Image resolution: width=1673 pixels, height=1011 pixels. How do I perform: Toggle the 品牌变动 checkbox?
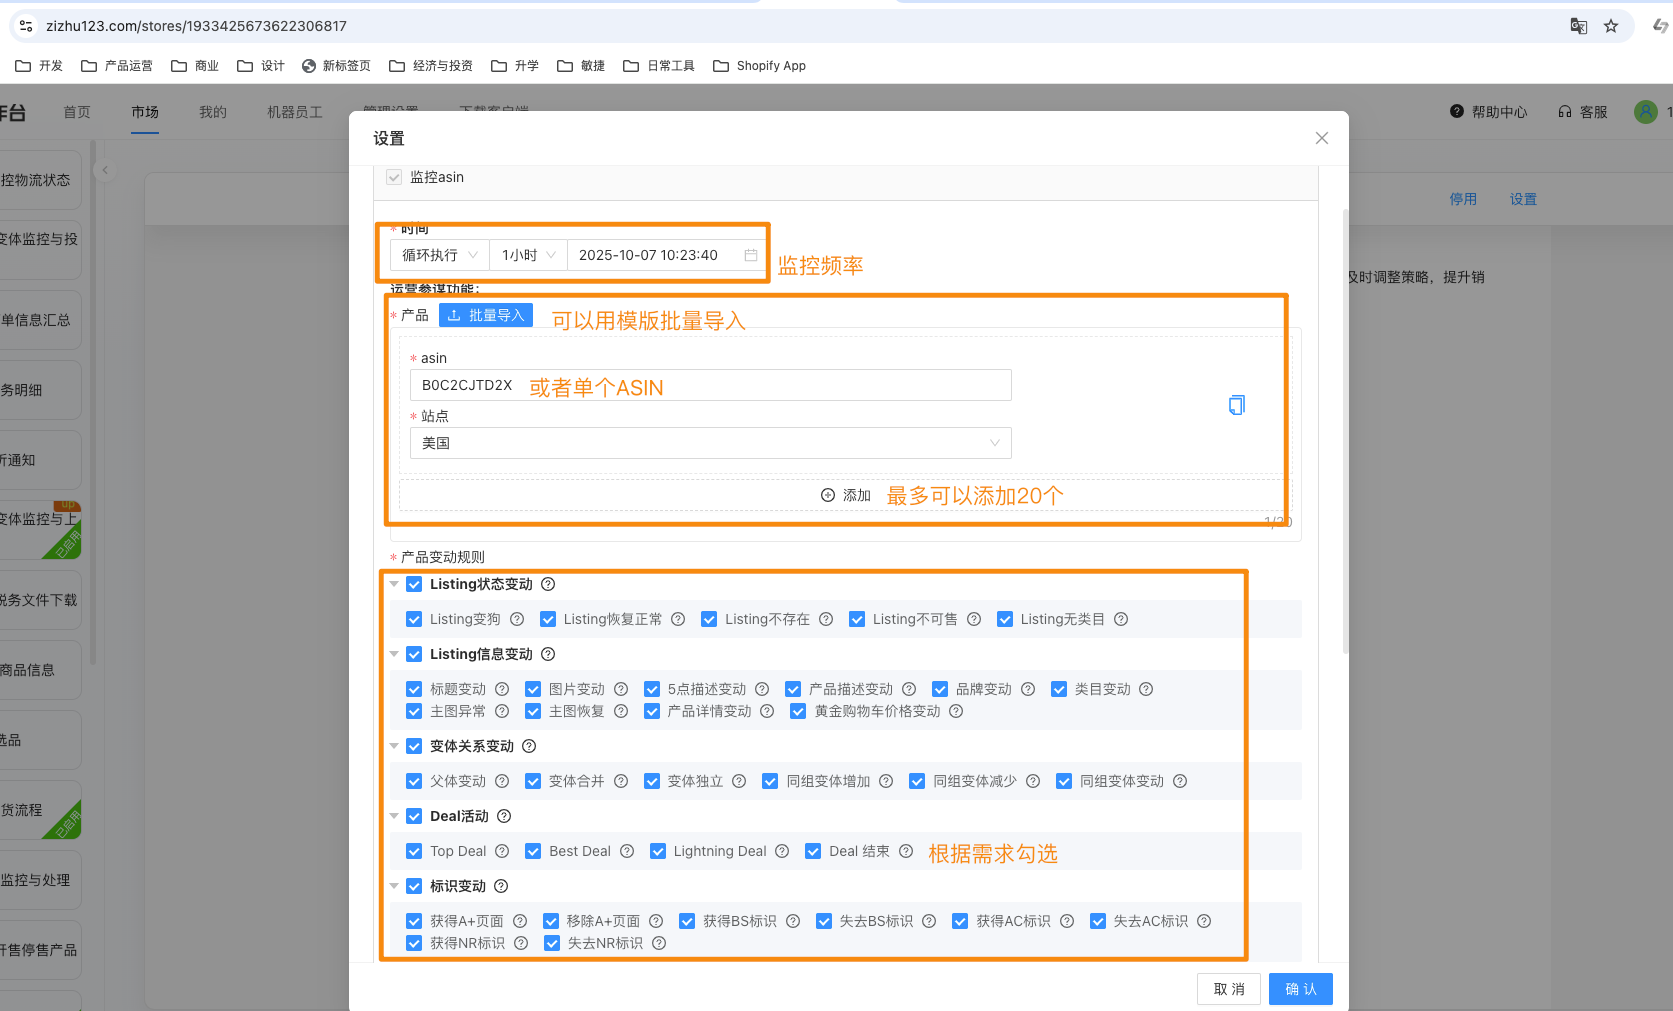(x=940, y=689)
